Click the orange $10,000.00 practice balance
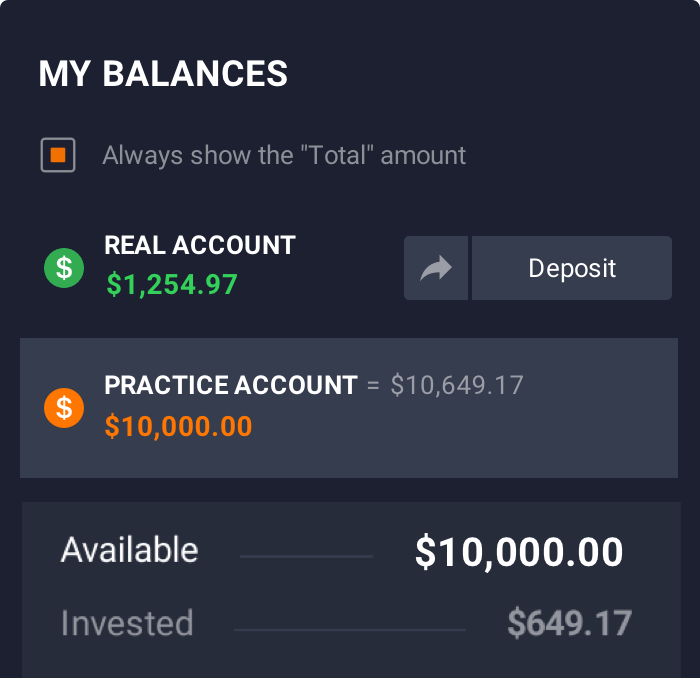The width and height of the screenshot is (700, 678). [x=178, y=426]
